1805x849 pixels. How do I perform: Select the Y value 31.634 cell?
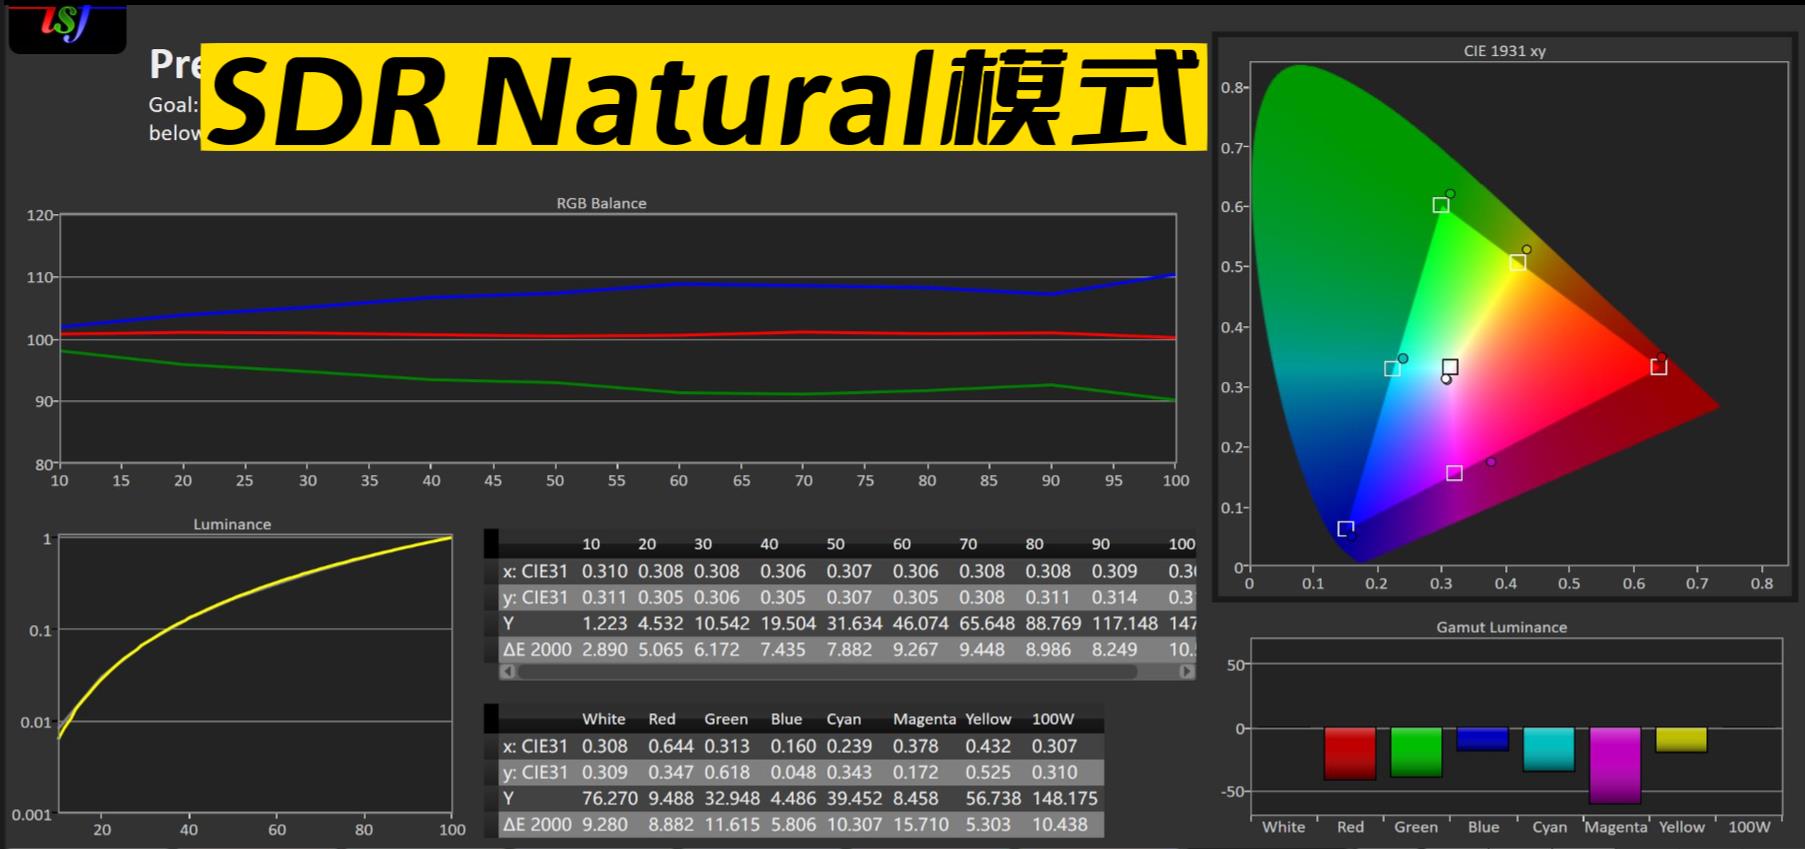tap(854, 623)
